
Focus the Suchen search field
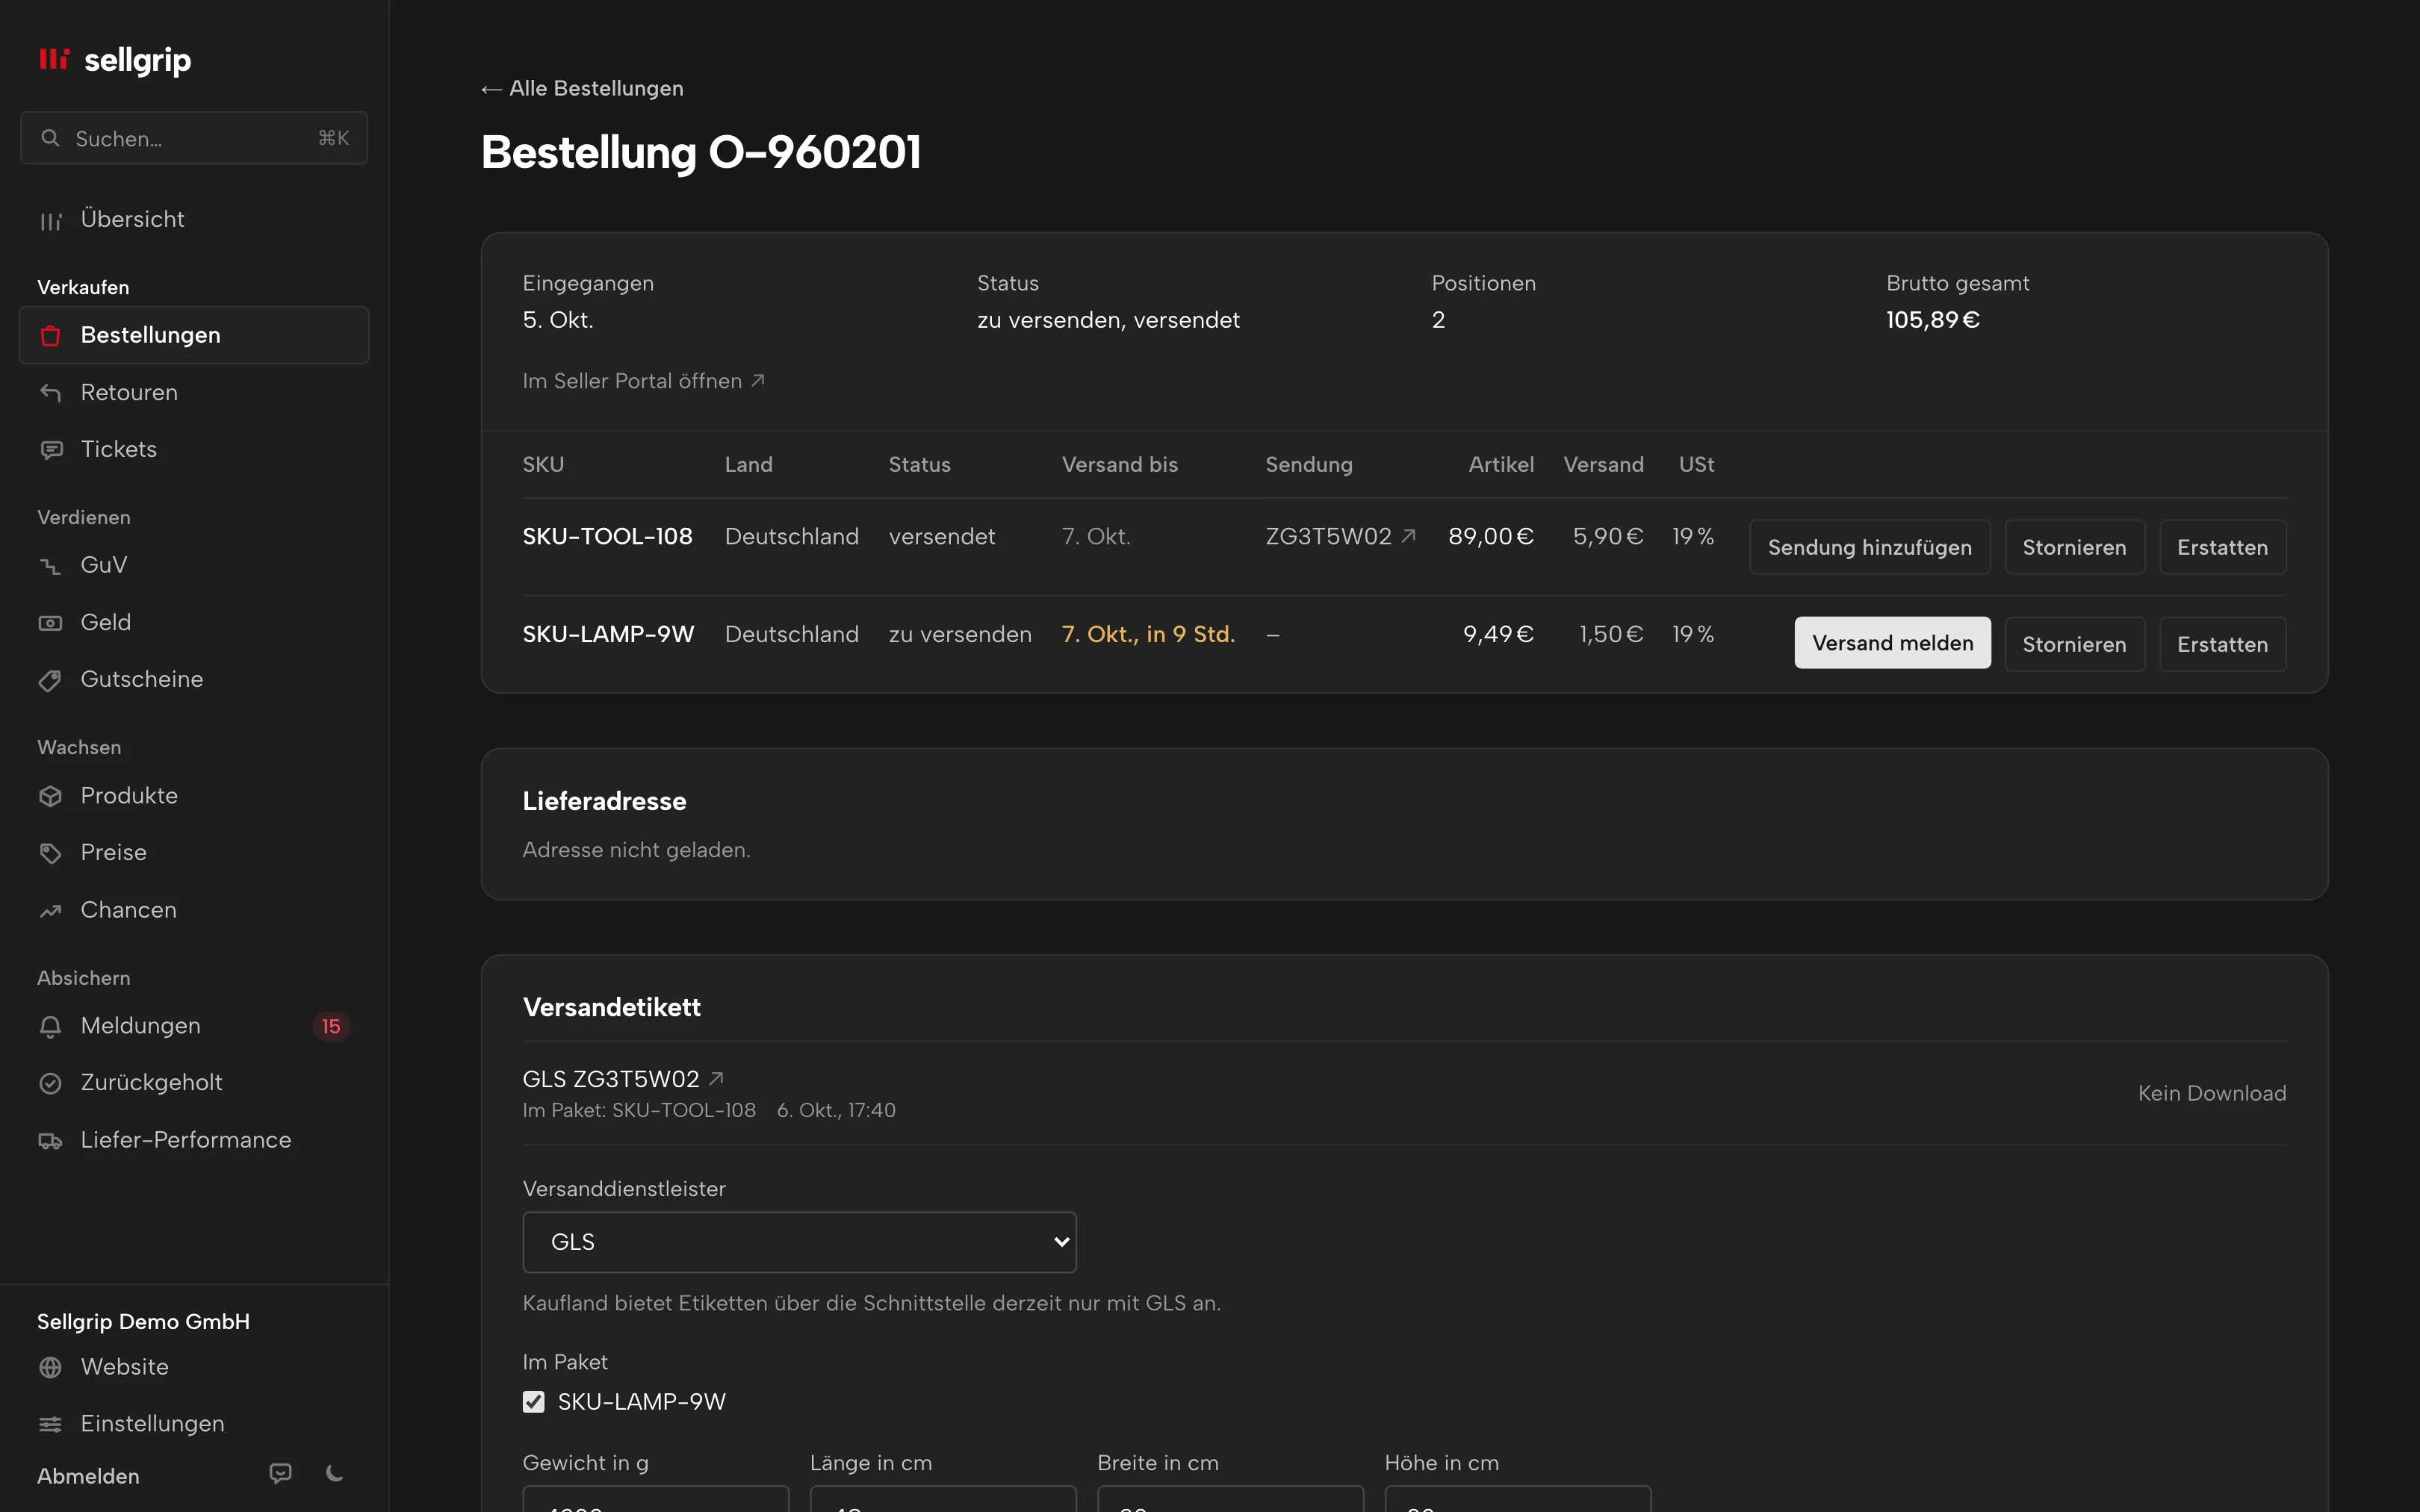pos(194,138)
